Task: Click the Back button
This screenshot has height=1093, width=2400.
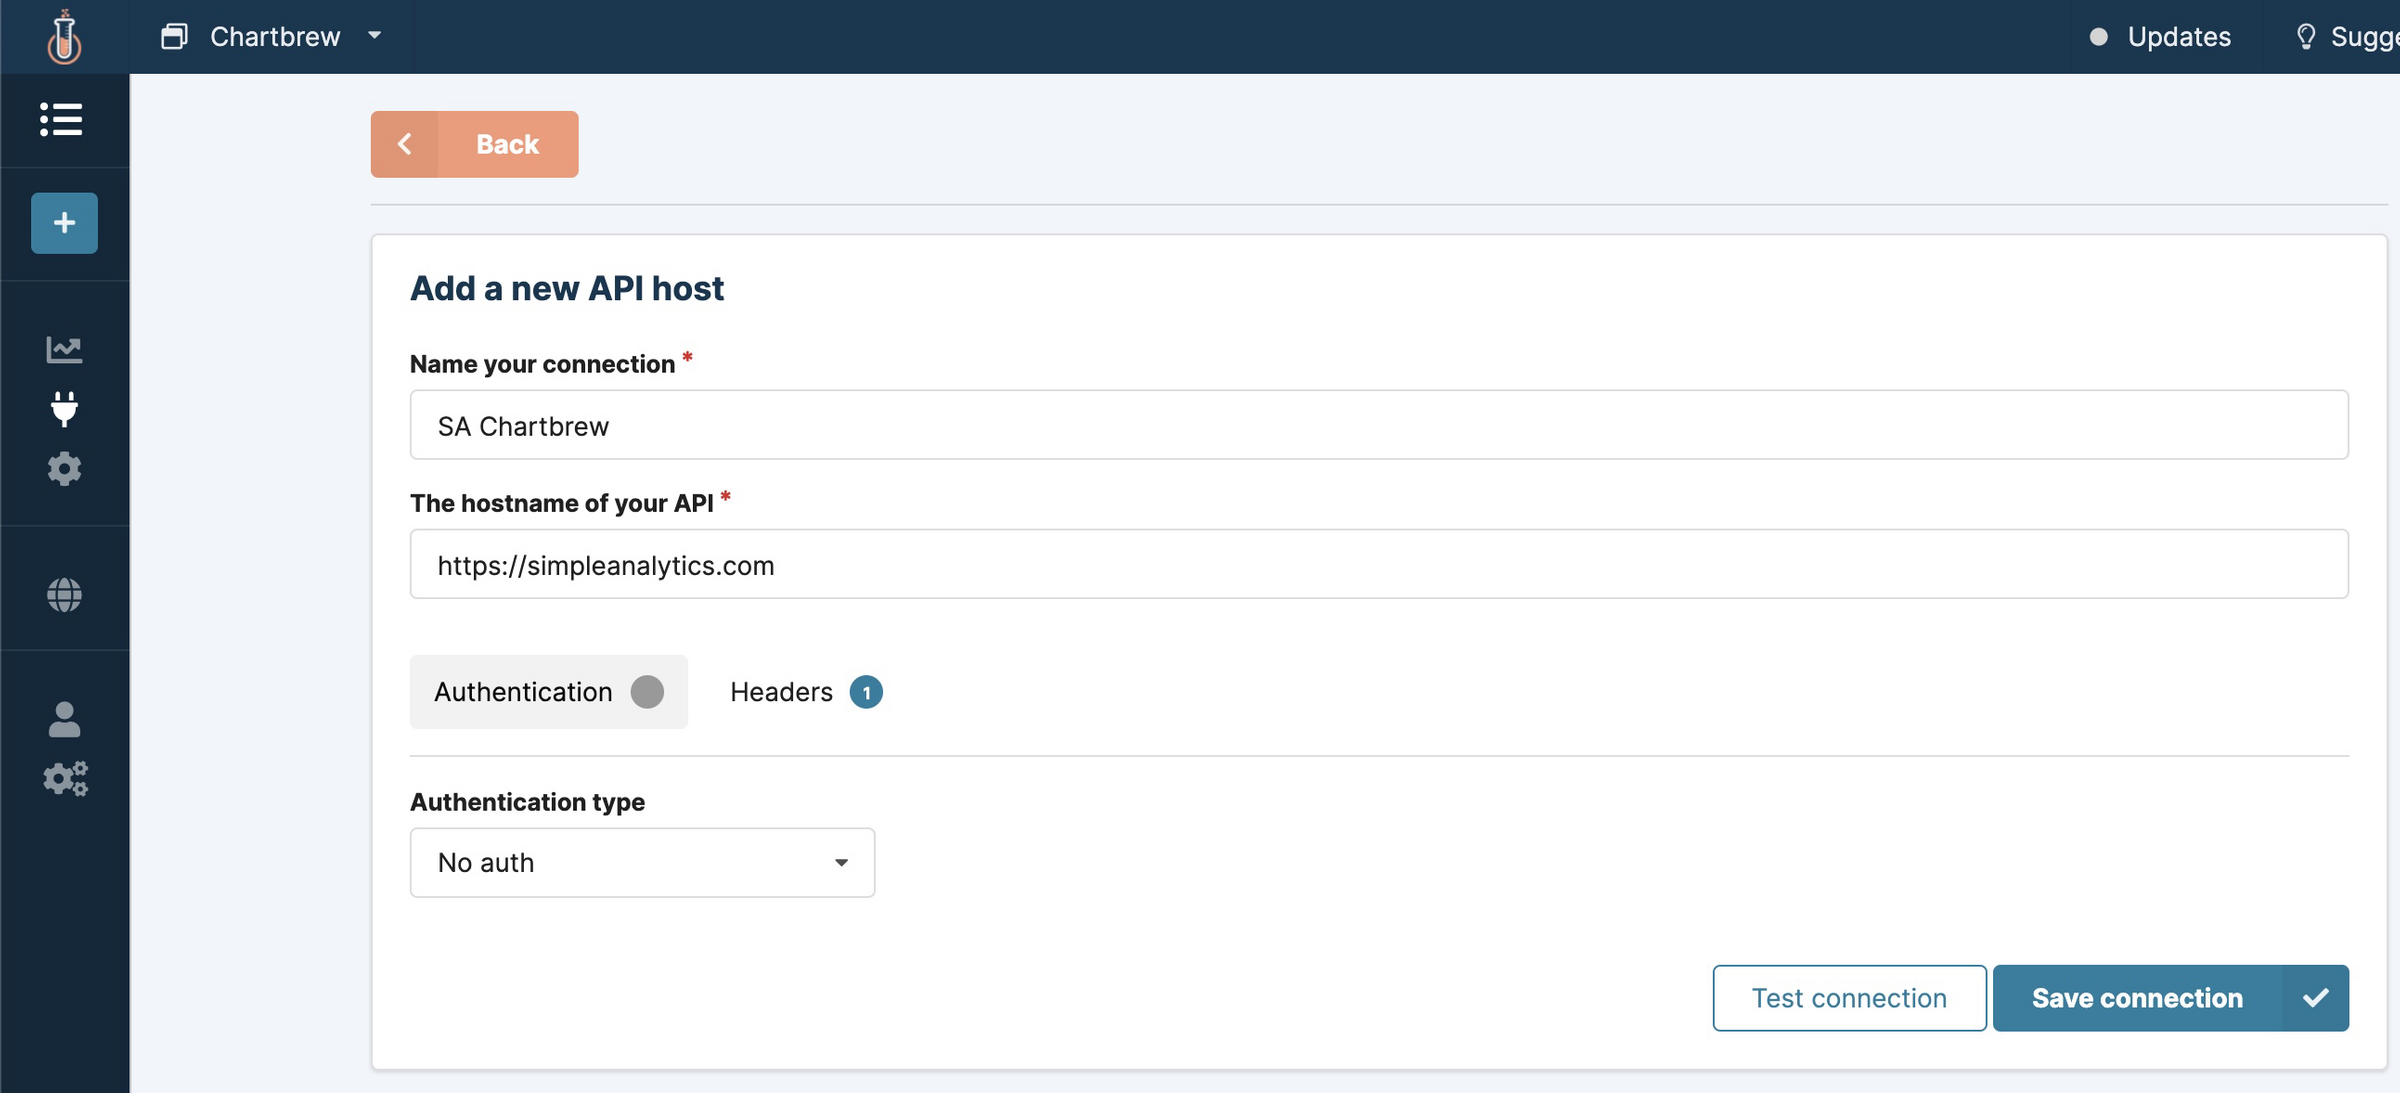Action: point(474,144)
